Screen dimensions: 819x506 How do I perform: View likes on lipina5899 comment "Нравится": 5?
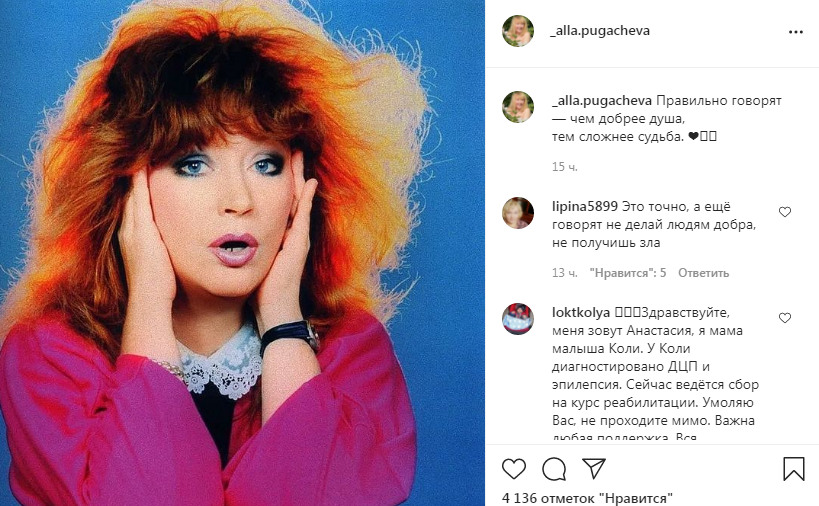point(628,273)
